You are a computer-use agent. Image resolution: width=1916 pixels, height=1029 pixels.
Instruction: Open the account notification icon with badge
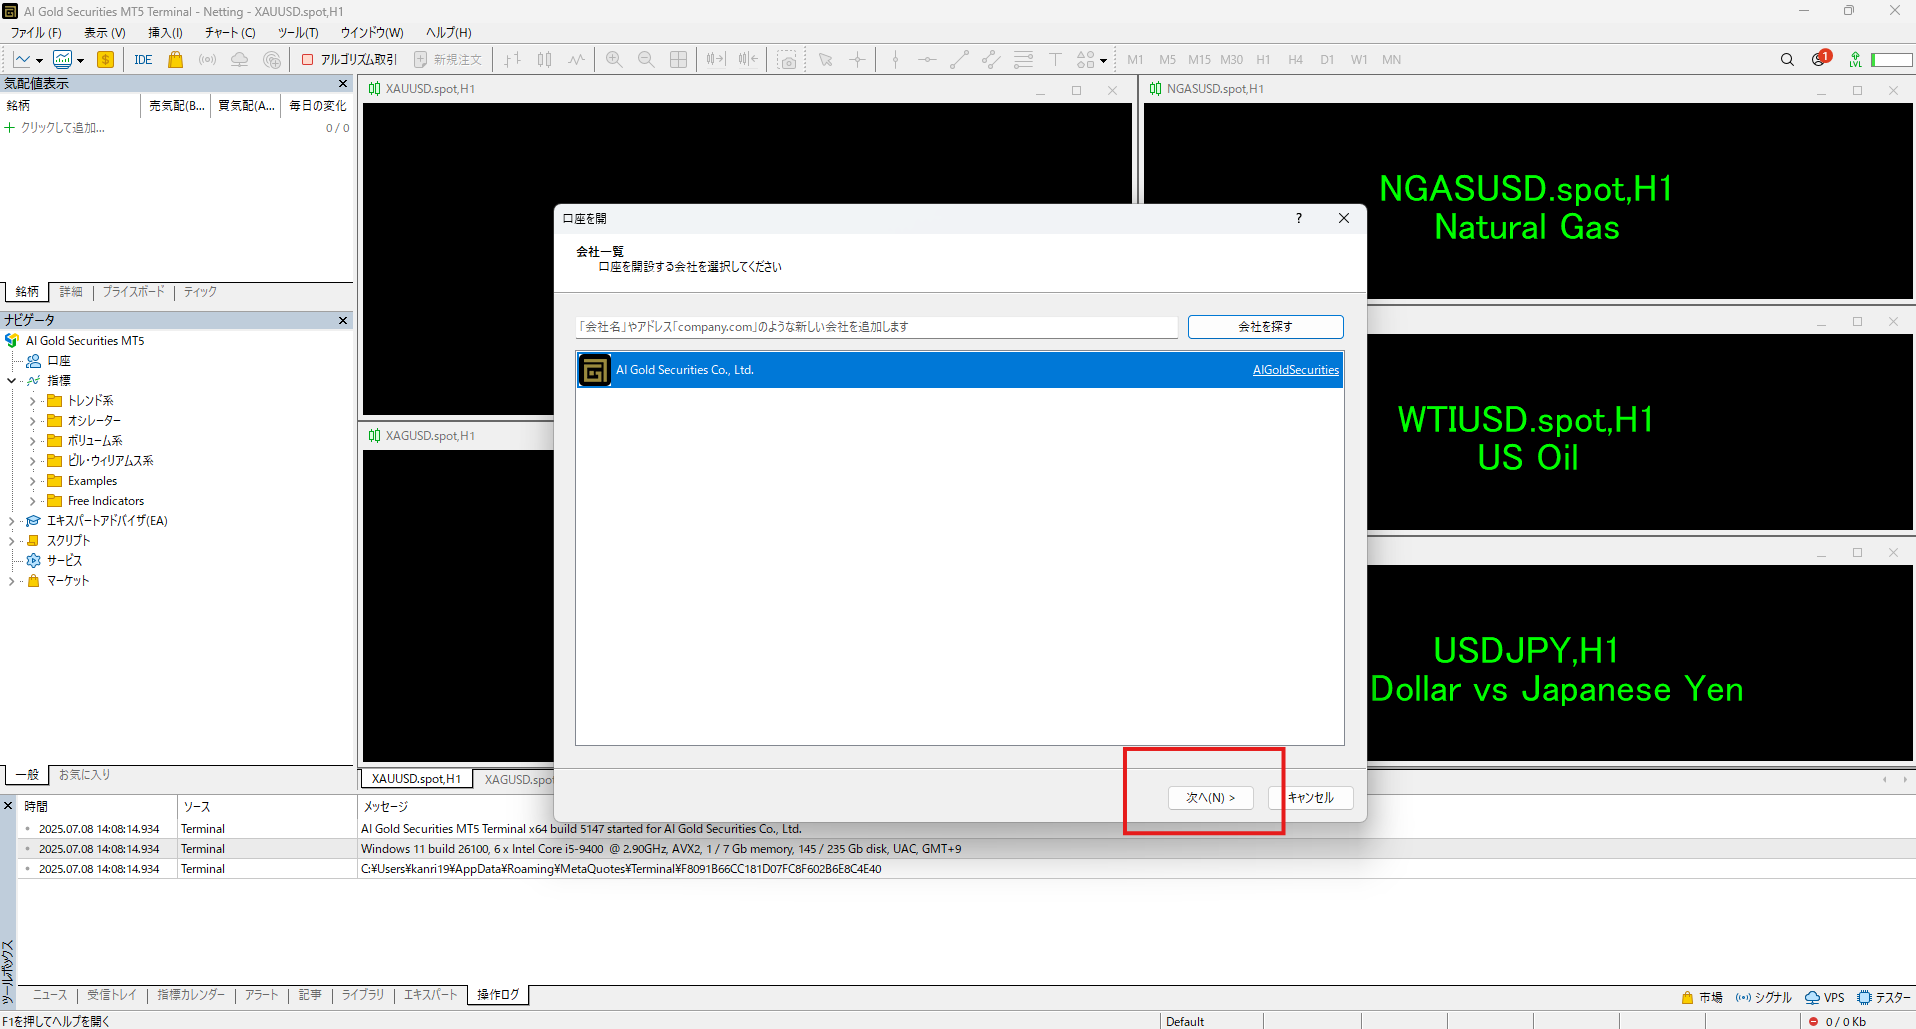[1820, 59]
